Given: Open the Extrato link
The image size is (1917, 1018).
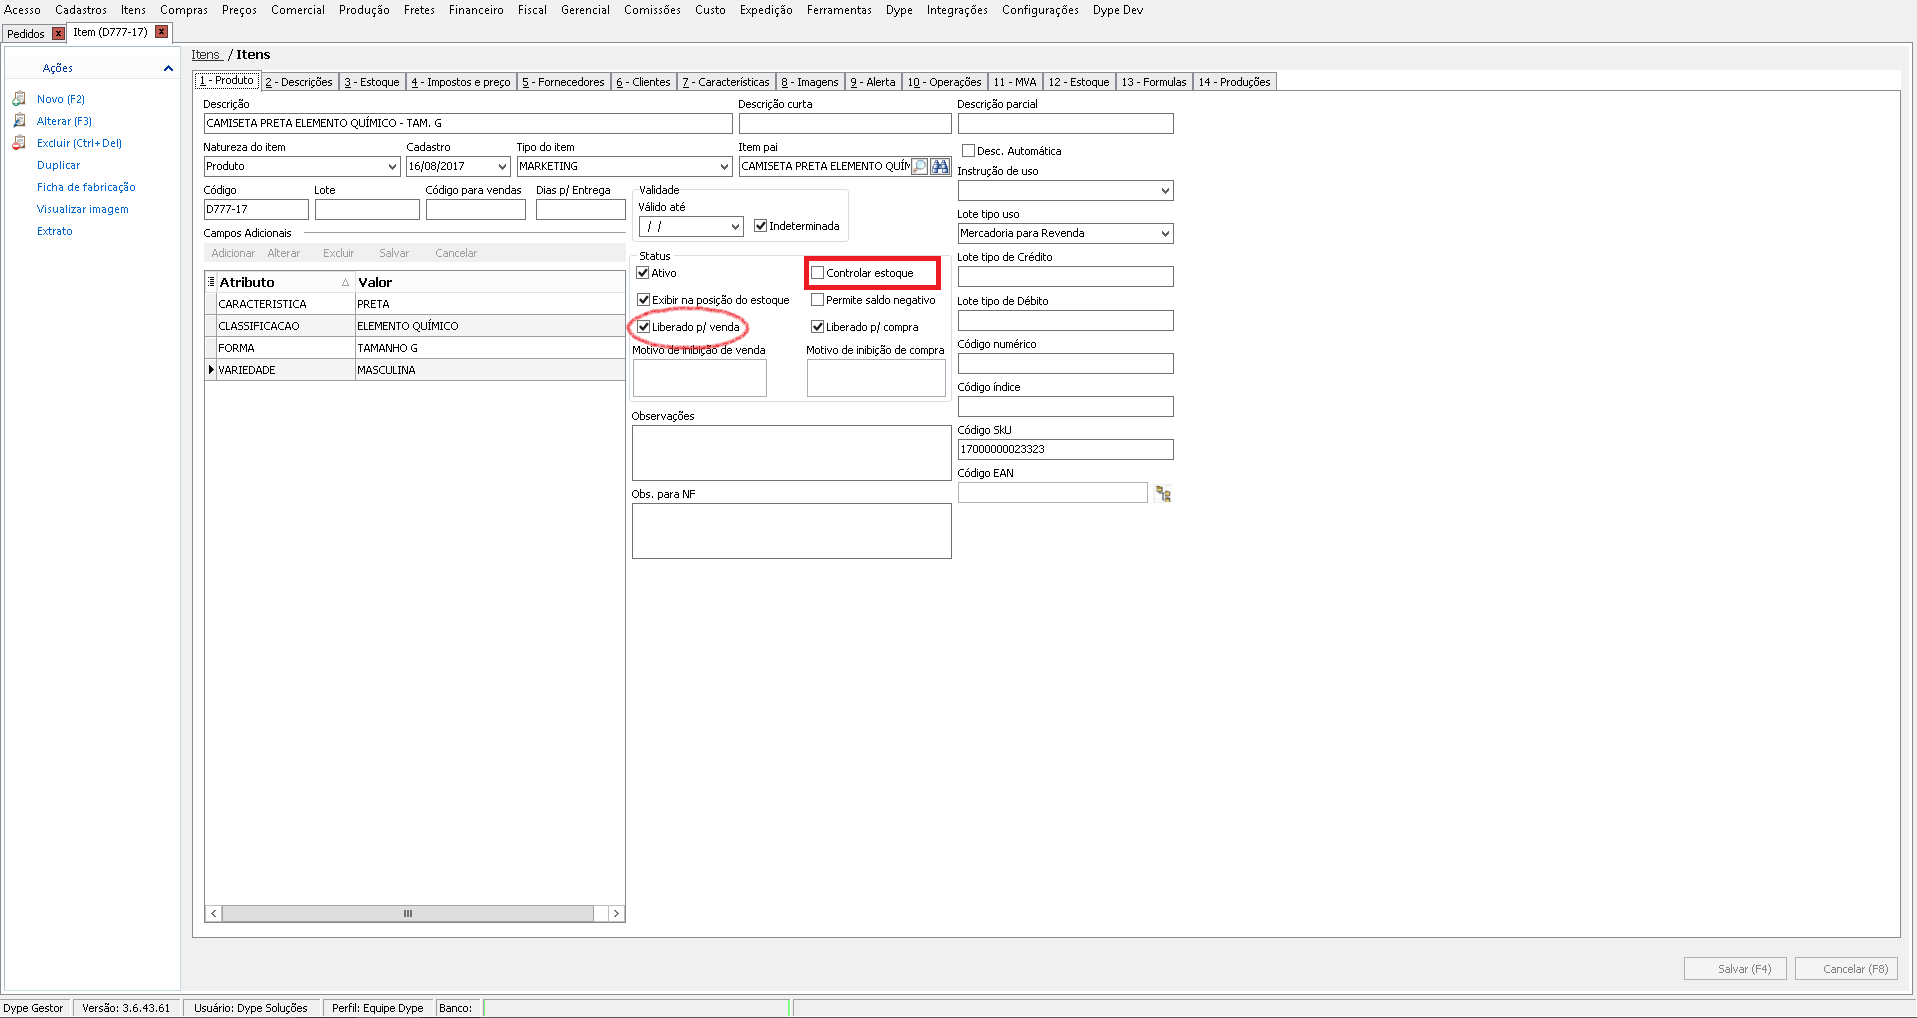Looking at the screenshot, I should pos(55,232).
